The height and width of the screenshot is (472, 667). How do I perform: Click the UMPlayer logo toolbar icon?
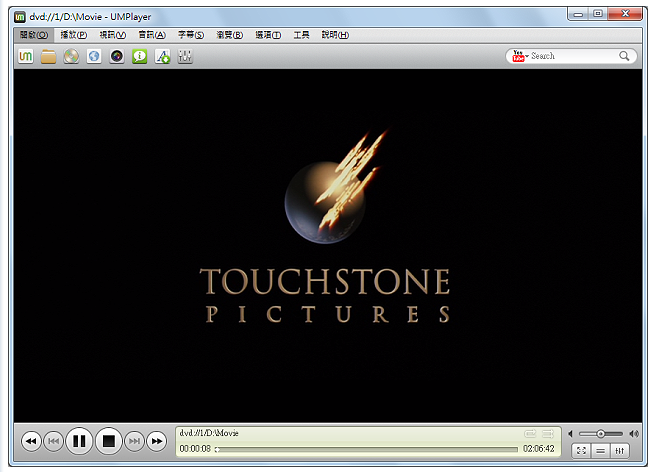pyautogui.click(x=26, y=56)
